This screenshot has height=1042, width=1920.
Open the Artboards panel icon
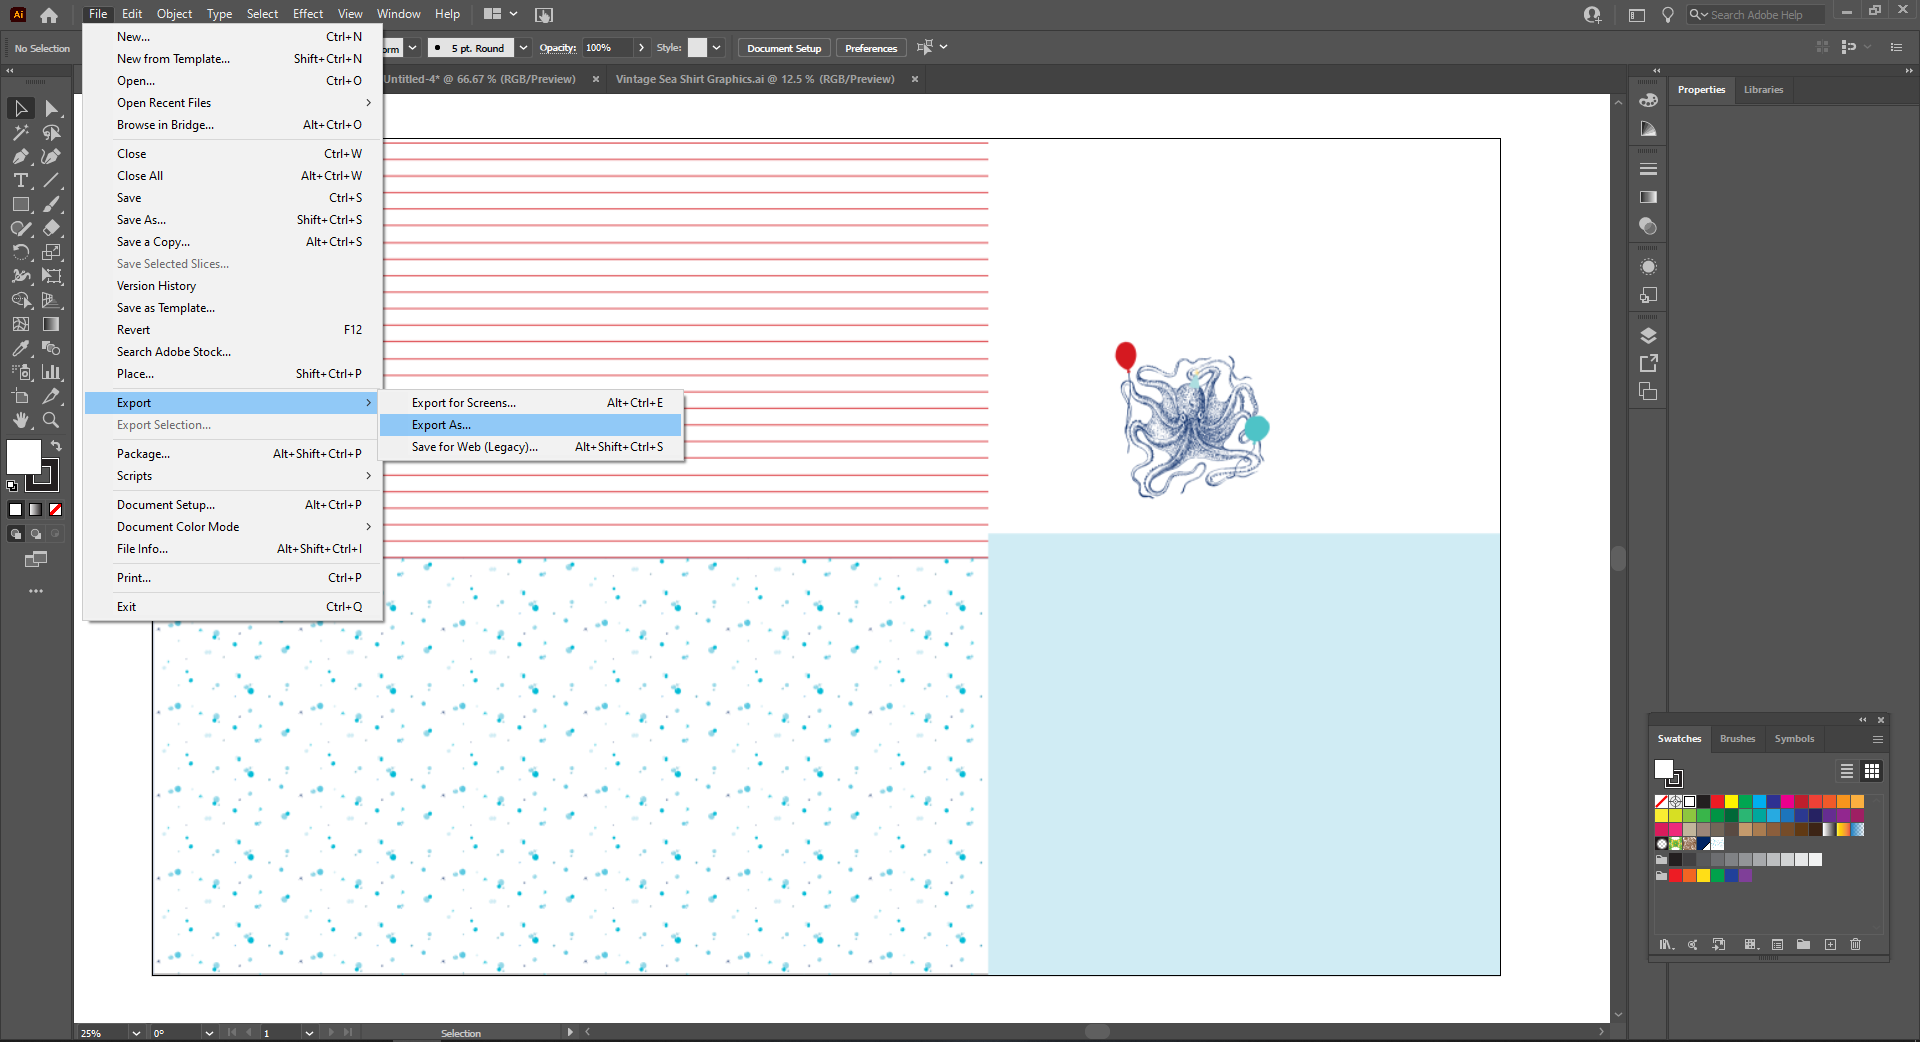pyautogui.click(x=1648, y=391)
